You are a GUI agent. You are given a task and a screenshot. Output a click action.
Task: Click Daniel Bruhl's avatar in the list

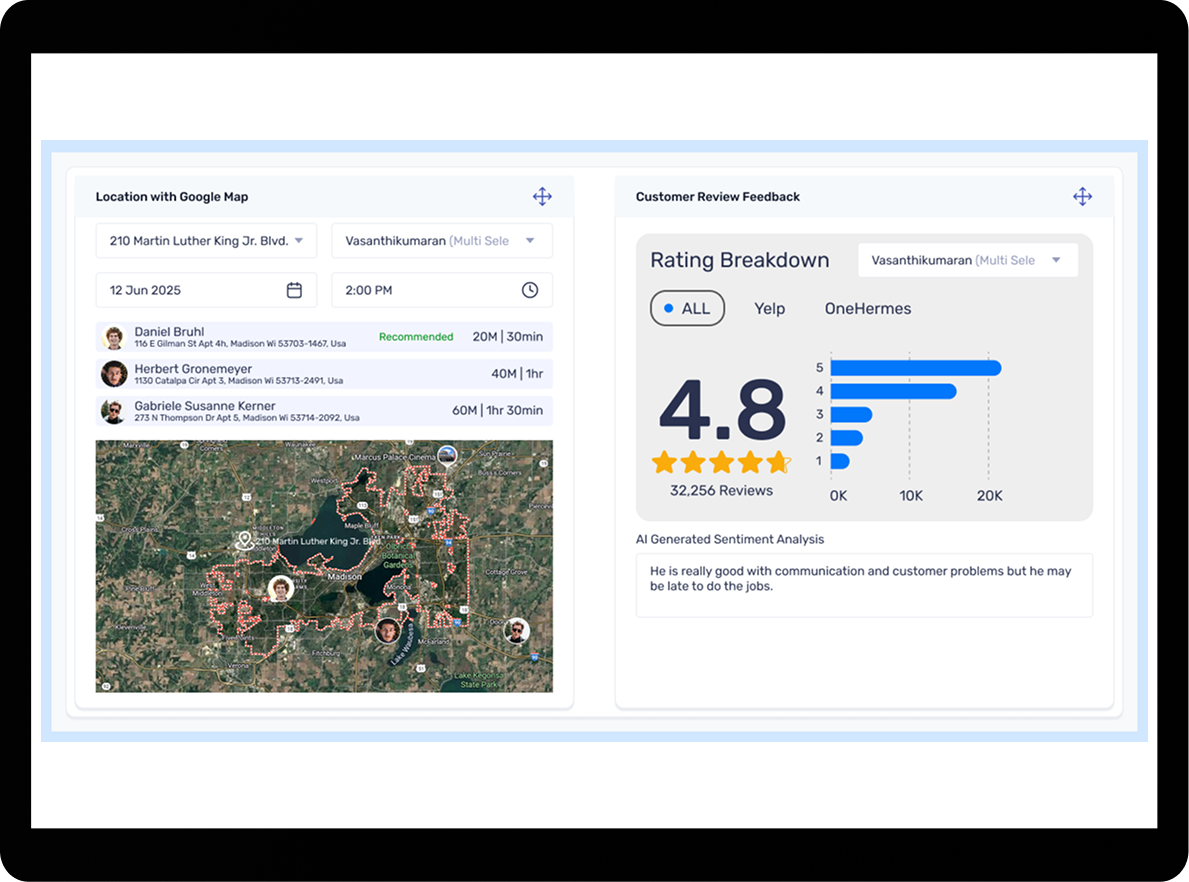point(114,337)
